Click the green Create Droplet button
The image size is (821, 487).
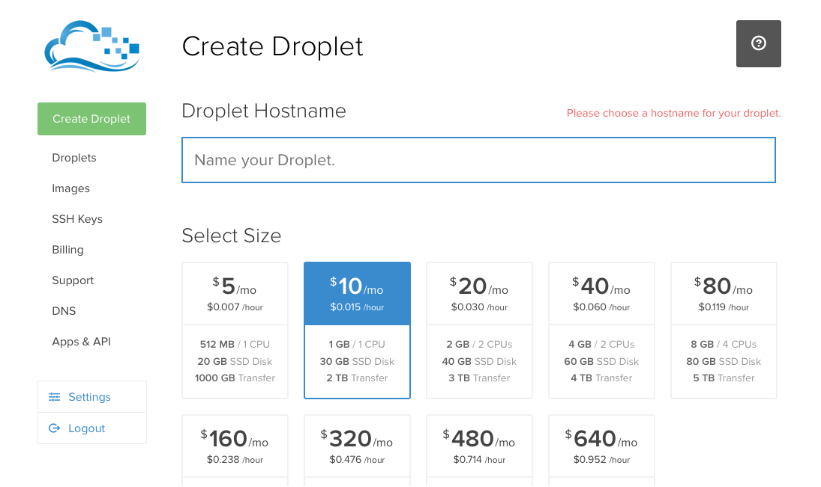click(x=92, y=119)
